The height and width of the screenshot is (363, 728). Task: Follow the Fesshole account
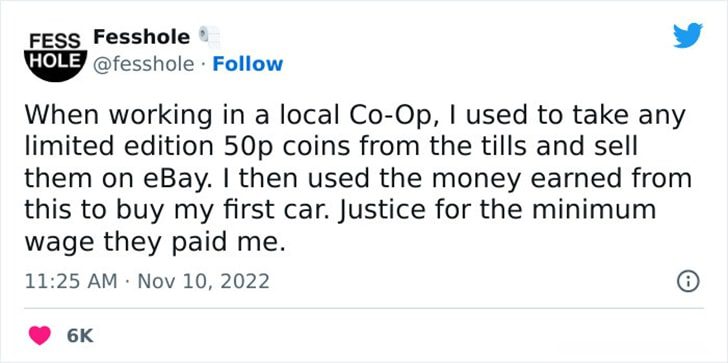(247, 65)
